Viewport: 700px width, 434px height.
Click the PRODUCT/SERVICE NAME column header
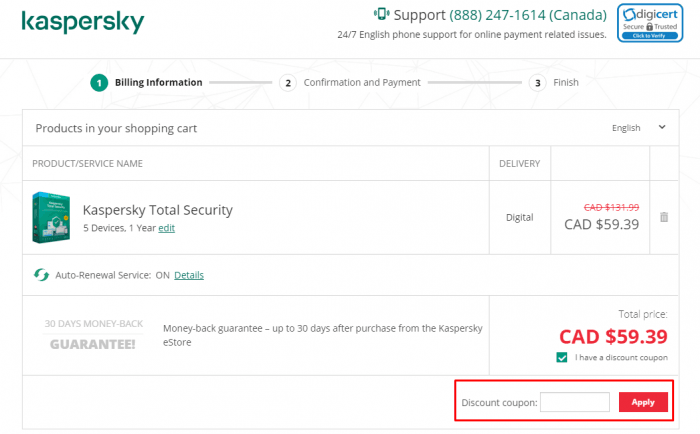(x=88, y=163)
